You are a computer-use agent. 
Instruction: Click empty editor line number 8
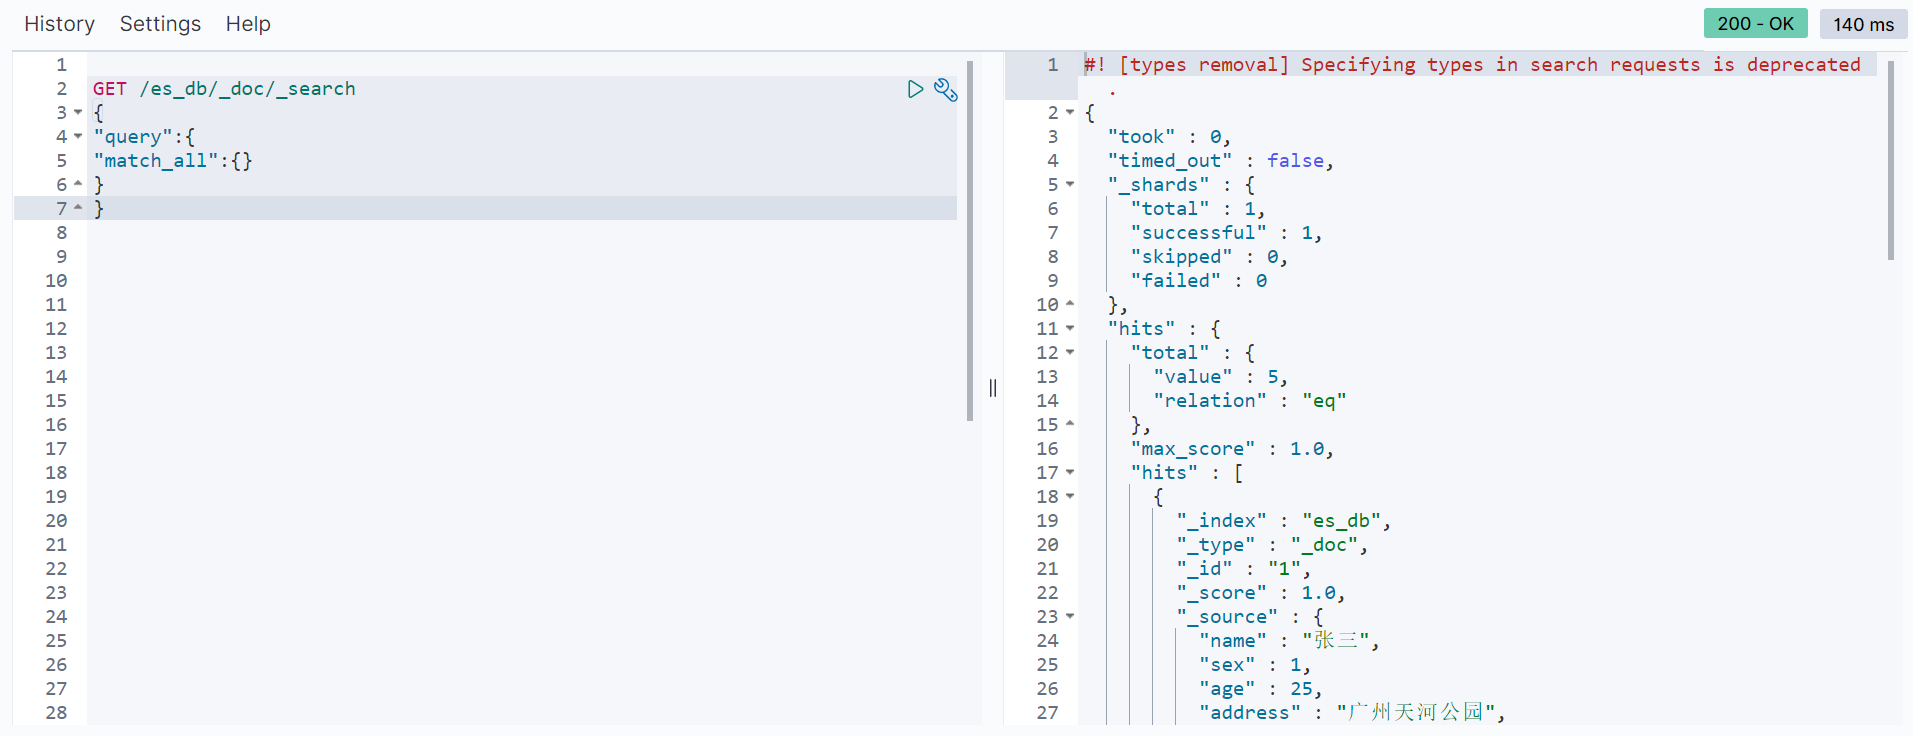point(61,233)
